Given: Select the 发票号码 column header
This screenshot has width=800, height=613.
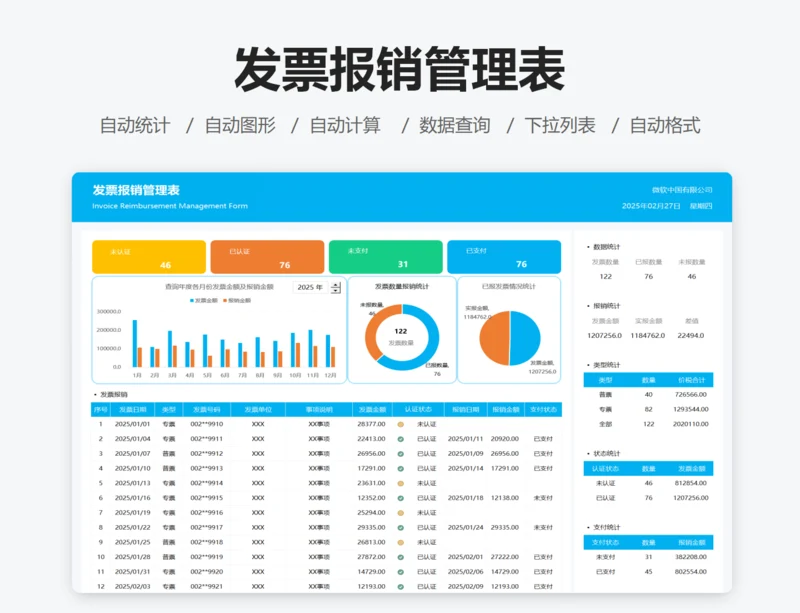Looking at the screenshot, I should point(207,409).
